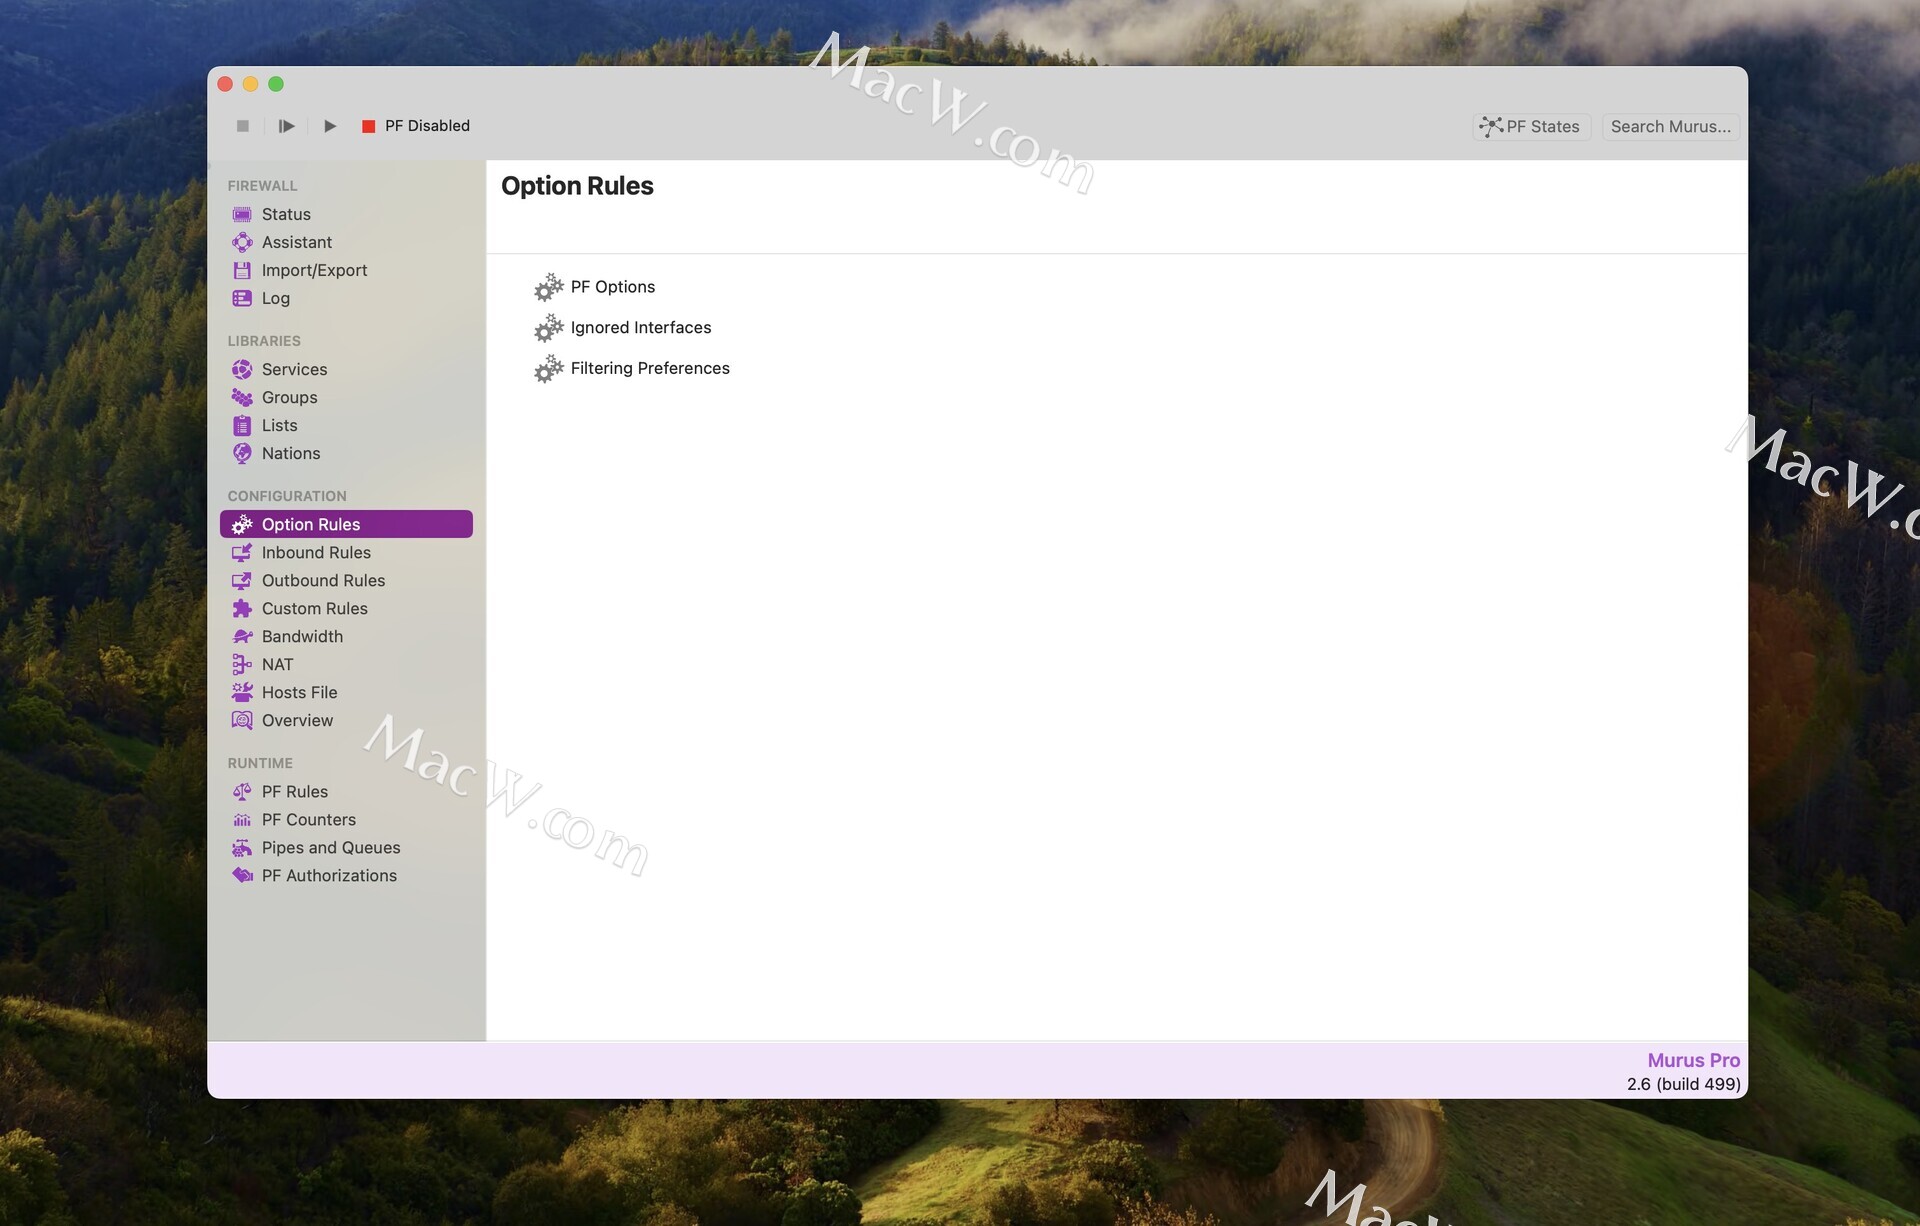Viewport: 1920px width, 1226px height.
Task: Open Pipes and Queues view
Action: click(330, 847)
